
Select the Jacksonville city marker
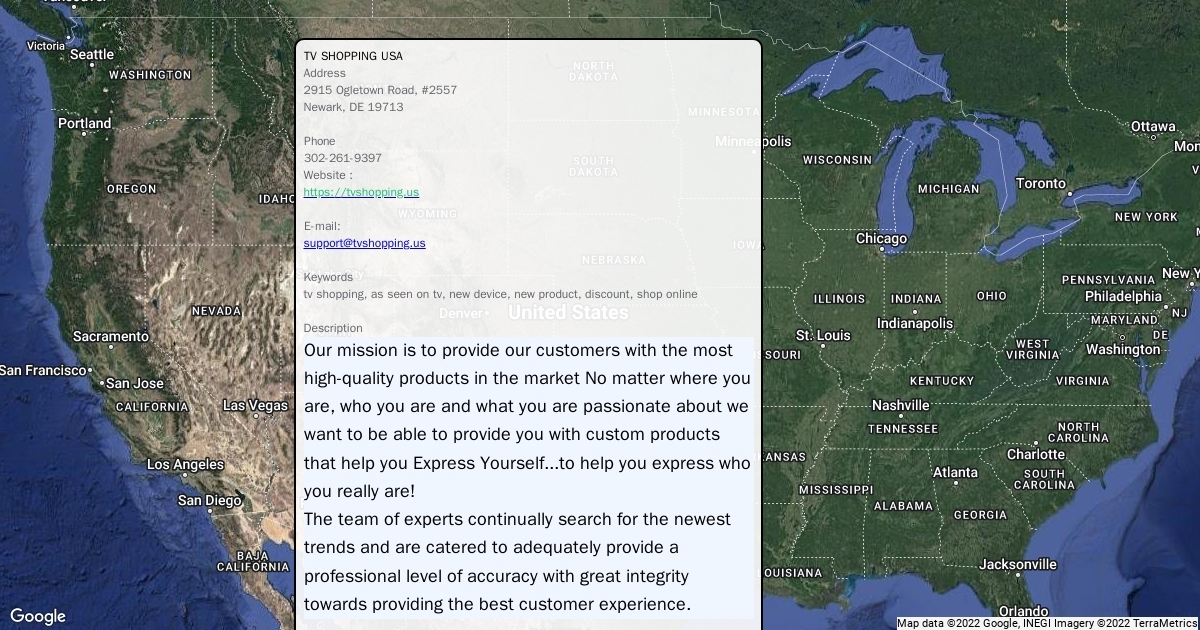pos(1017,576)
